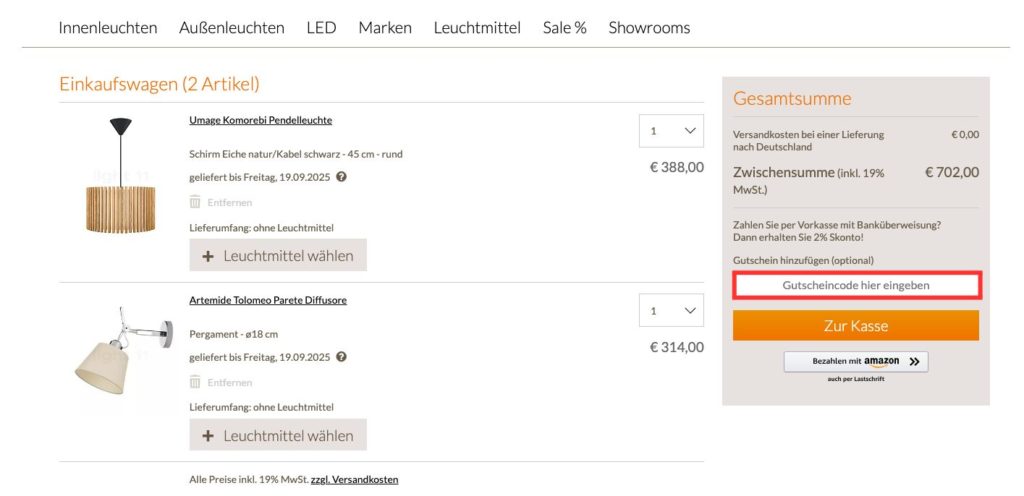The height and width of the screenshot is (496, 1024).
Task: Open the Außenleuchten menu
Action: (232, 27)
